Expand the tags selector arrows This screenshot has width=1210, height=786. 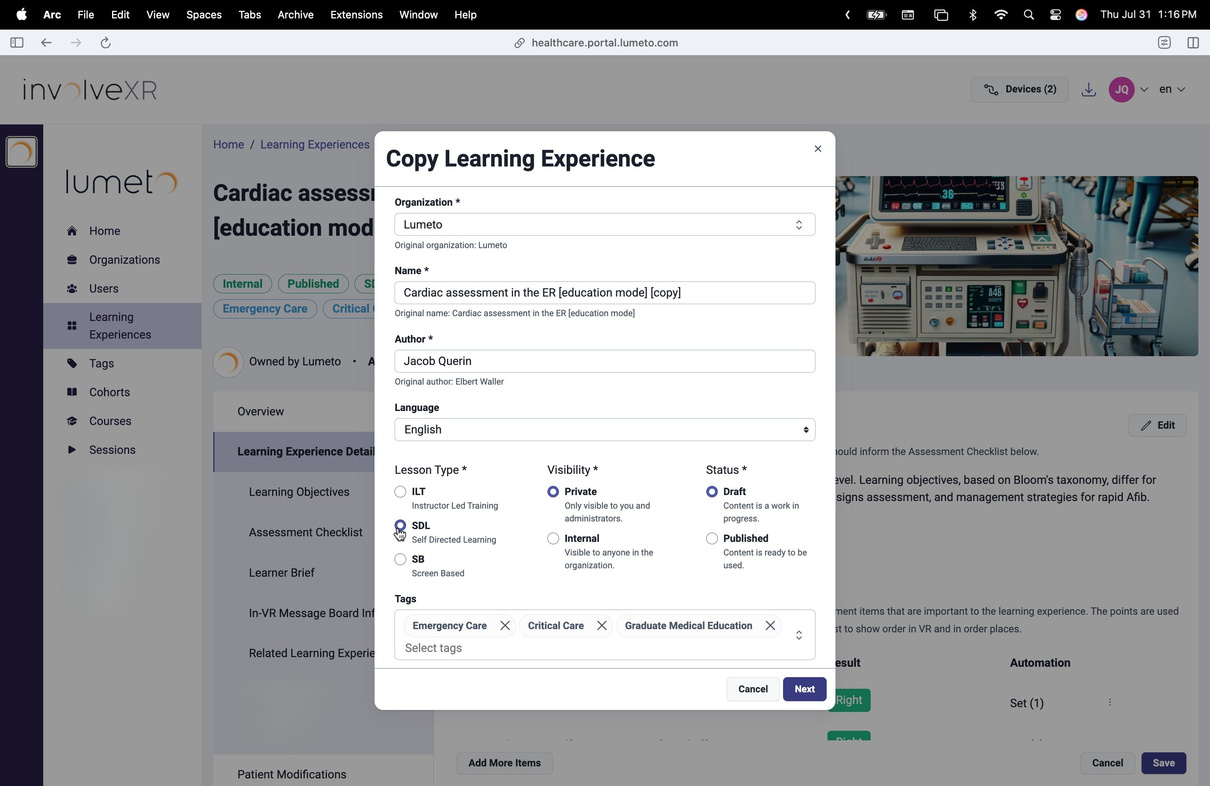pos(798,635)
